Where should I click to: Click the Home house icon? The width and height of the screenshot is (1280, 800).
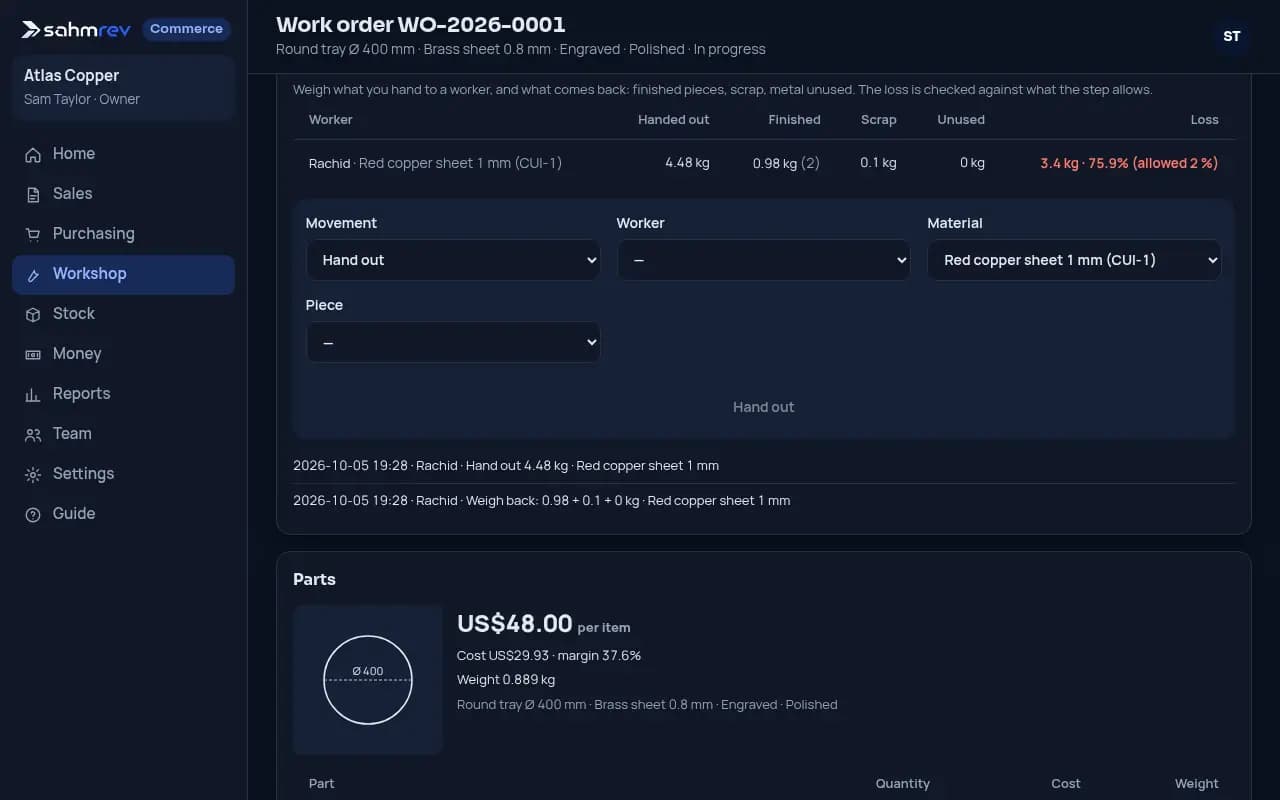[x=33, y=154]
